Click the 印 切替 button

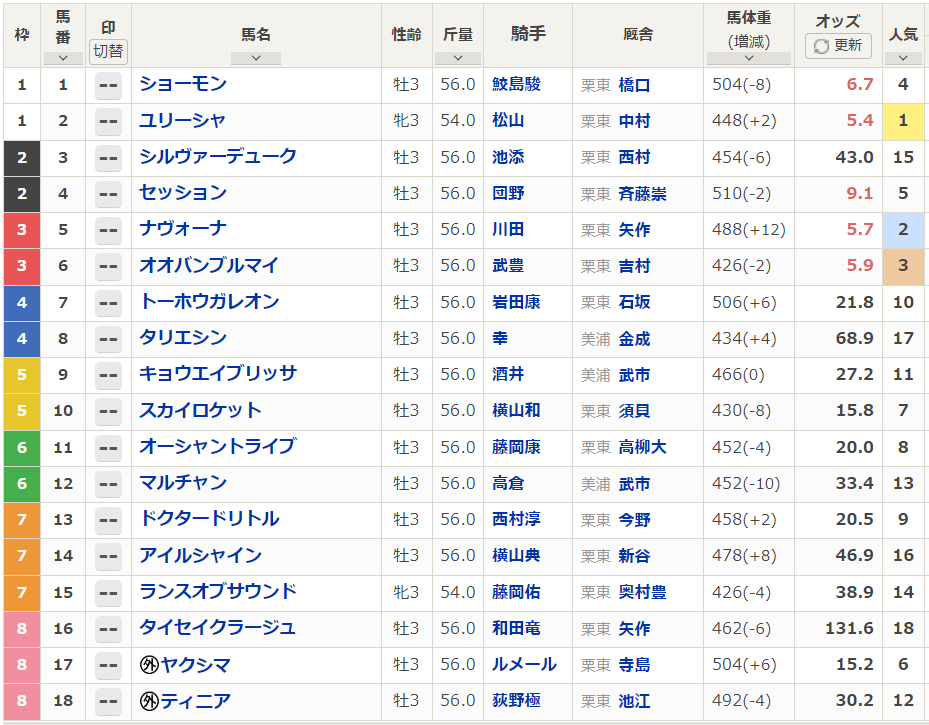pyautogui.click(x=108, y=52)
